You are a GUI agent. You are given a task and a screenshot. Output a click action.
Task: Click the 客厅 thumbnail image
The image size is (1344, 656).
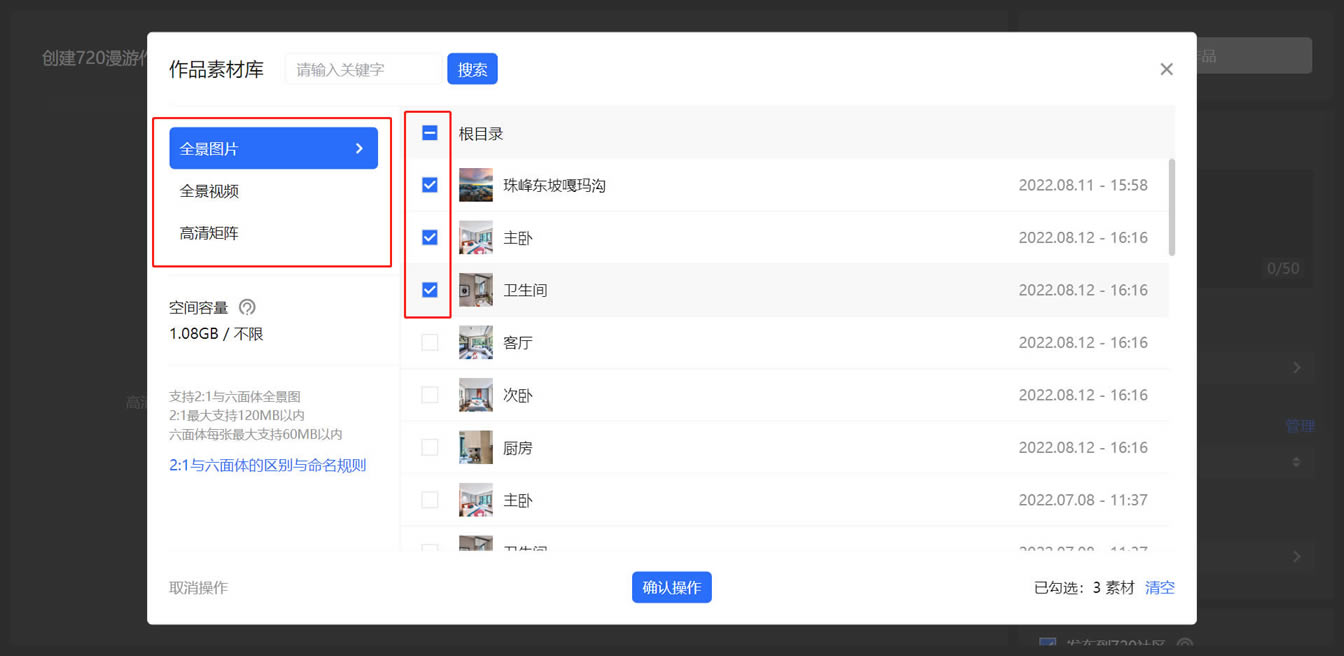(x=476, y=342)
